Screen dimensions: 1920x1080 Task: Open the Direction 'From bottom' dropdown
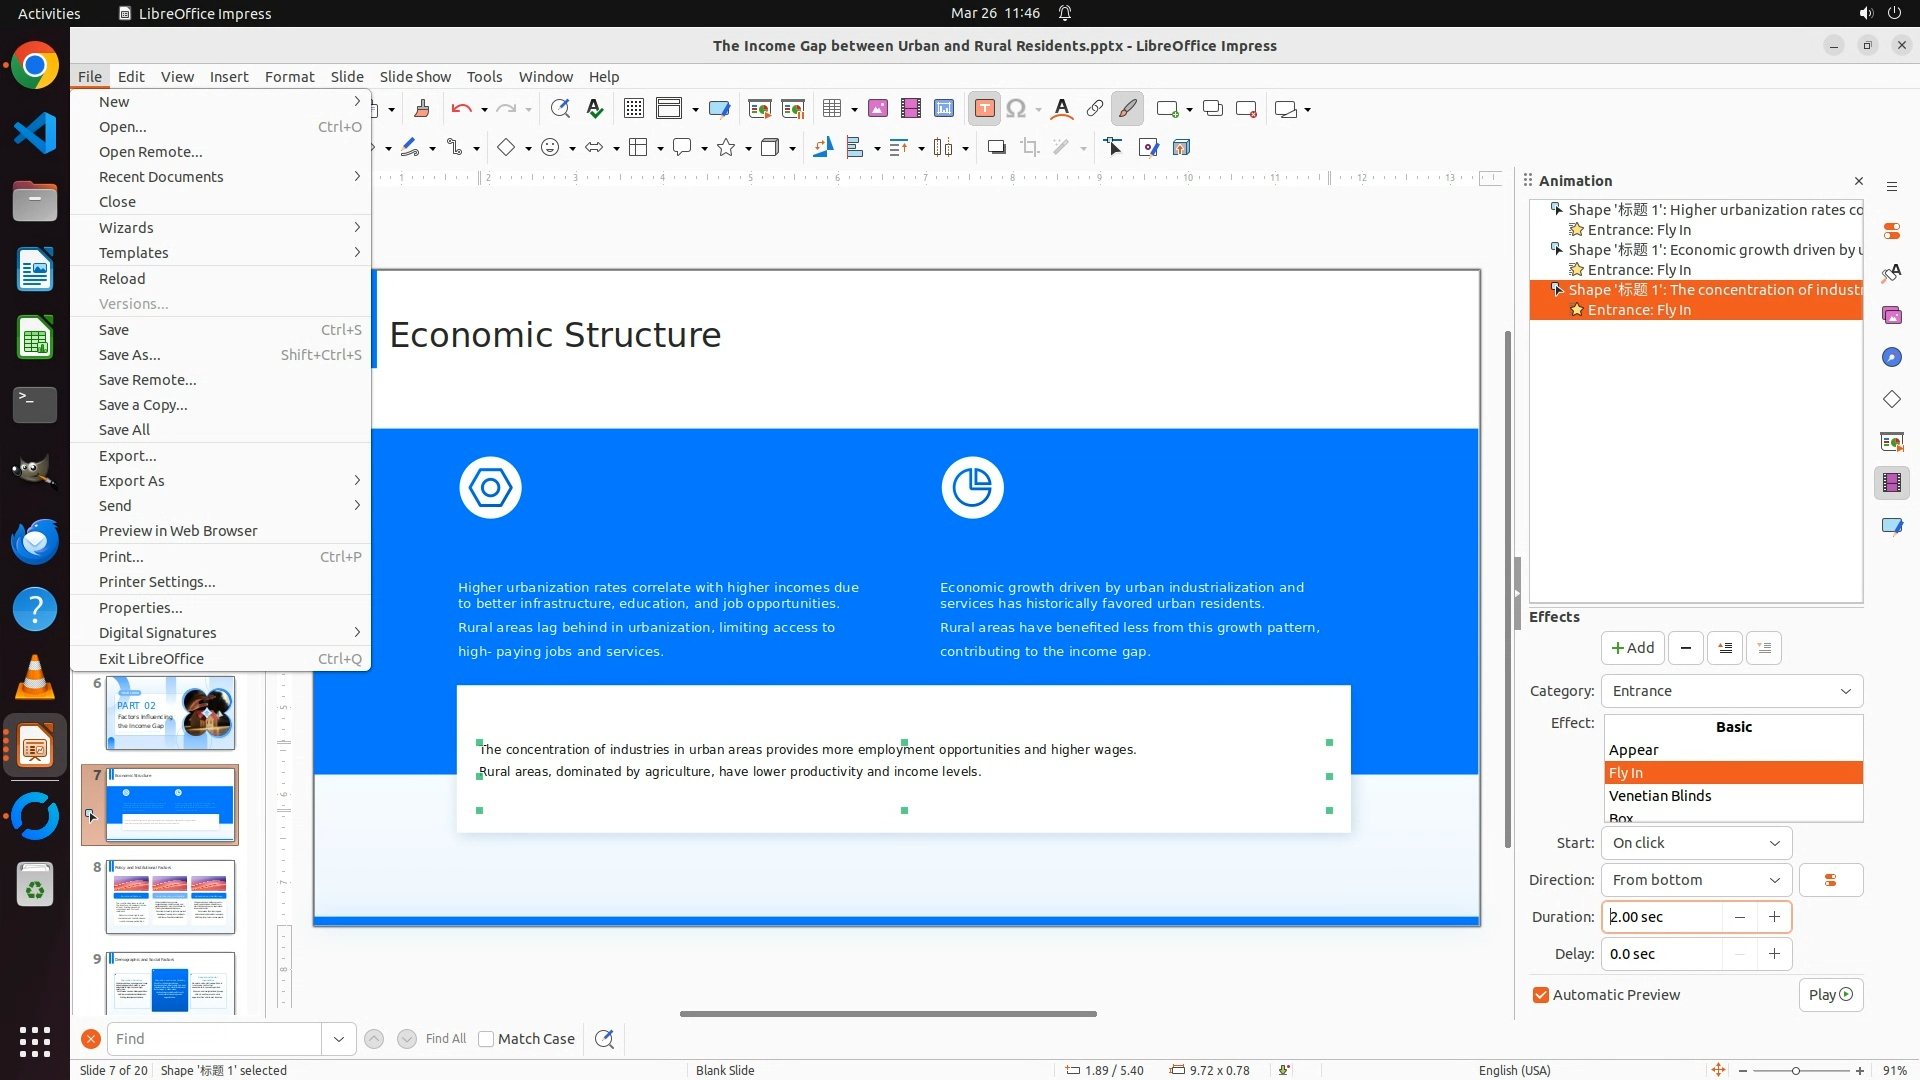[1696, 880]
